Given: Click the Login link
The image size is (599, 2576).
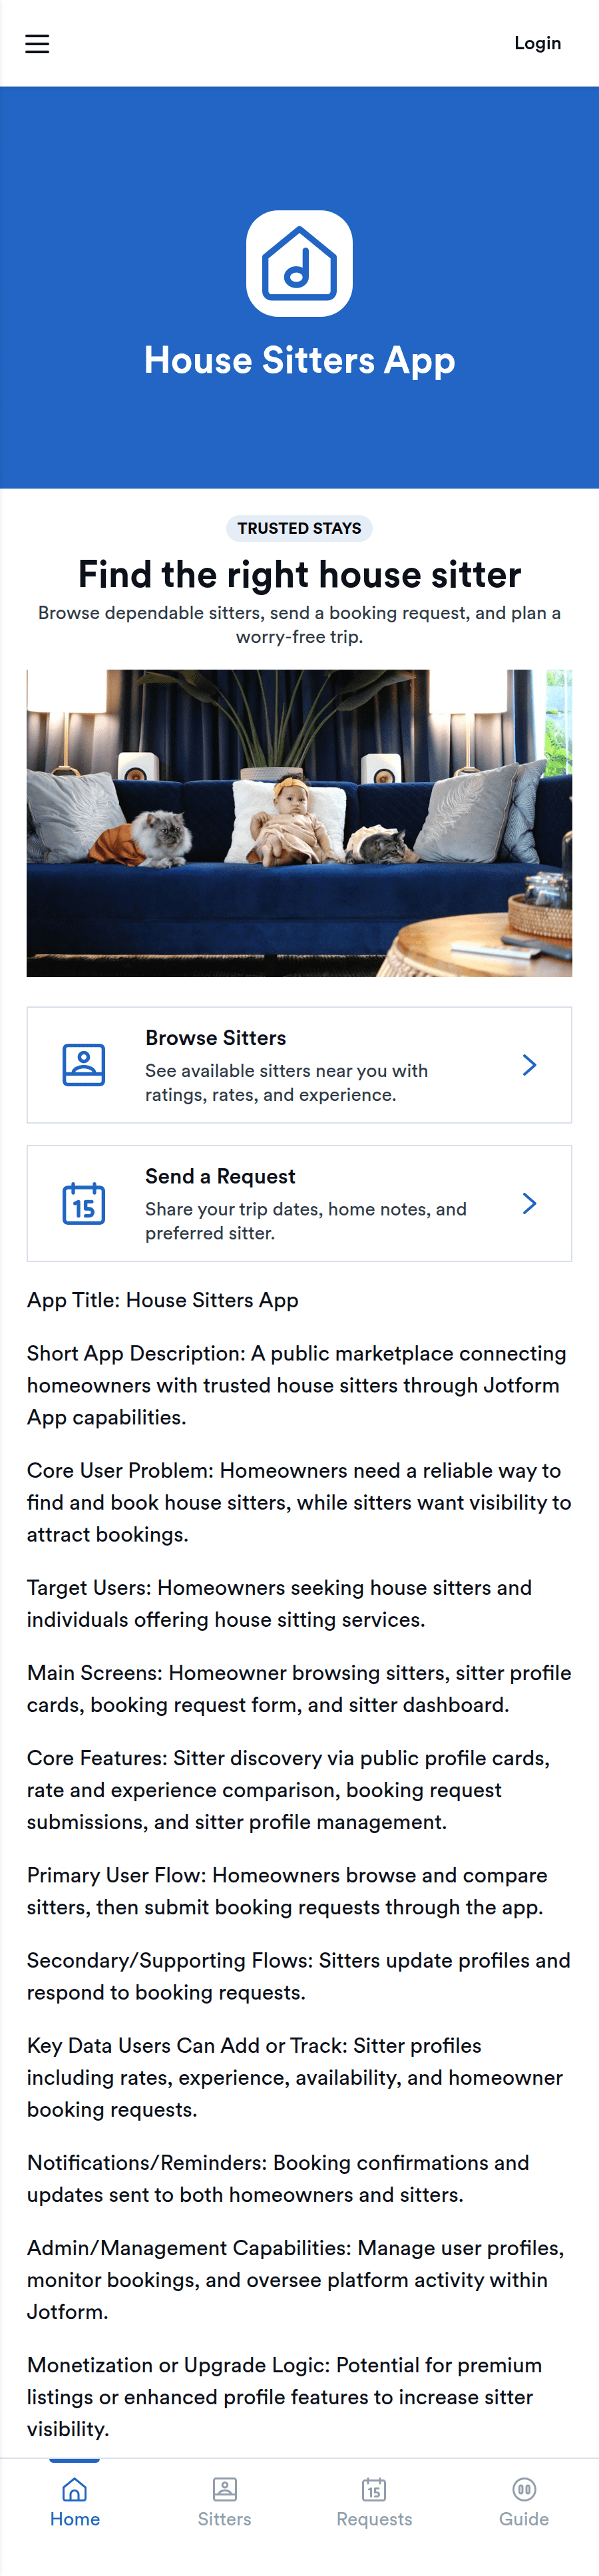Looking at the screenshot, I should click(x=537, y=43).
